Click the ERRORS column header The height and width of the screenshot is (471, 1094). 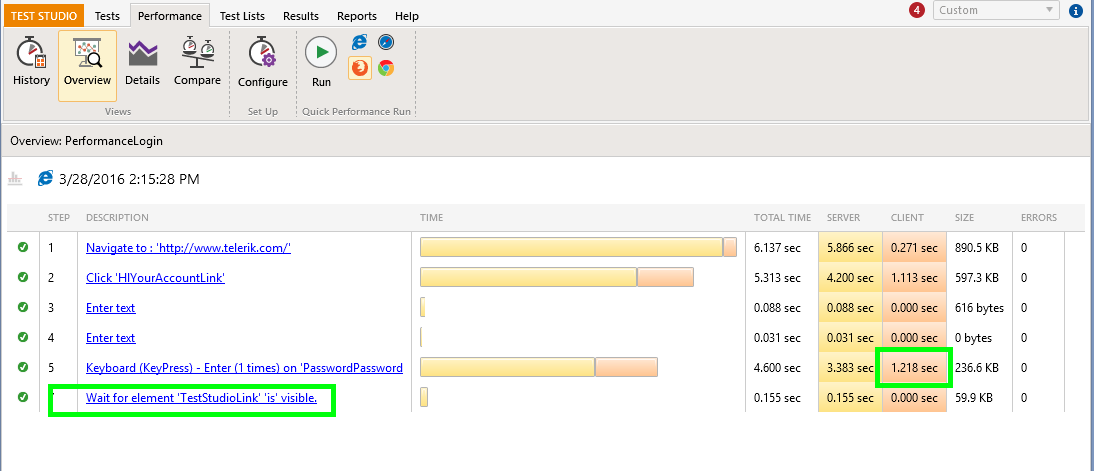click(1039, 218)
